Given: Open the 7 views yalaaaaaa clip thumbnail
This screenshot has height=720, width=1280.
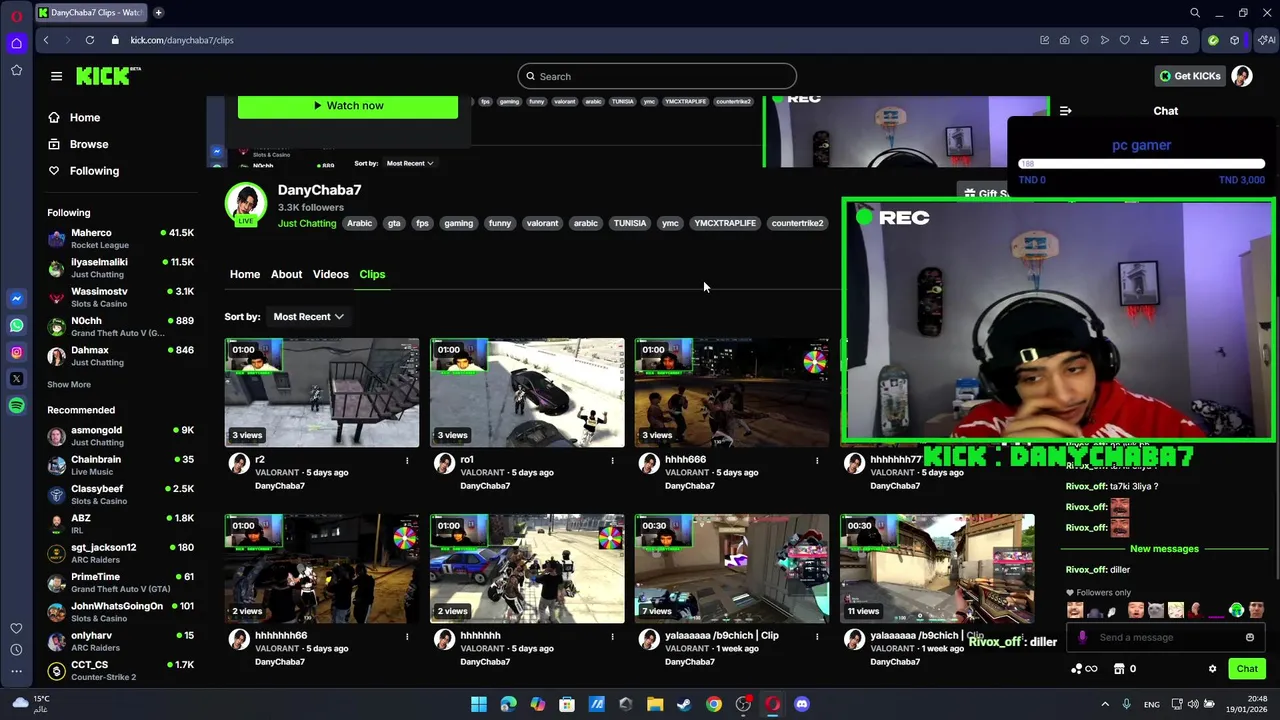Looking at the screenshot, I should [732, 569].
